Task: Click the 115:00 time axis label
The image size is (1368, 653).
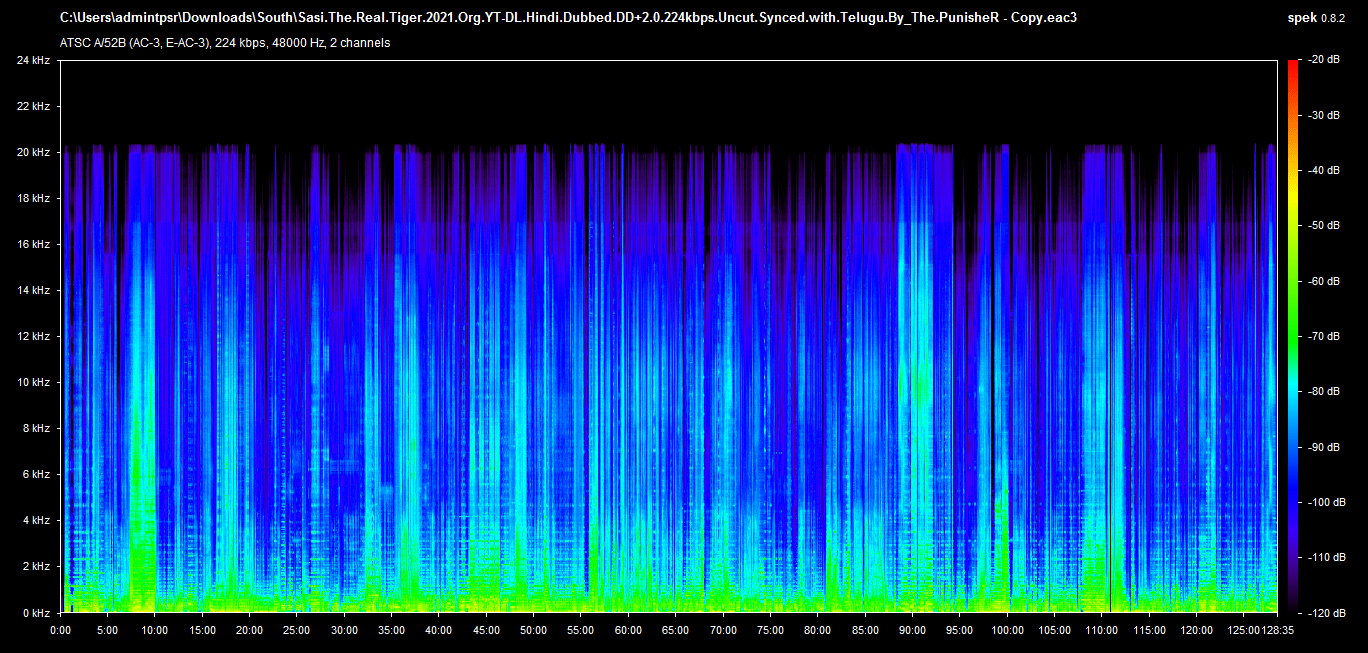Action: [x=1149, y=631]
